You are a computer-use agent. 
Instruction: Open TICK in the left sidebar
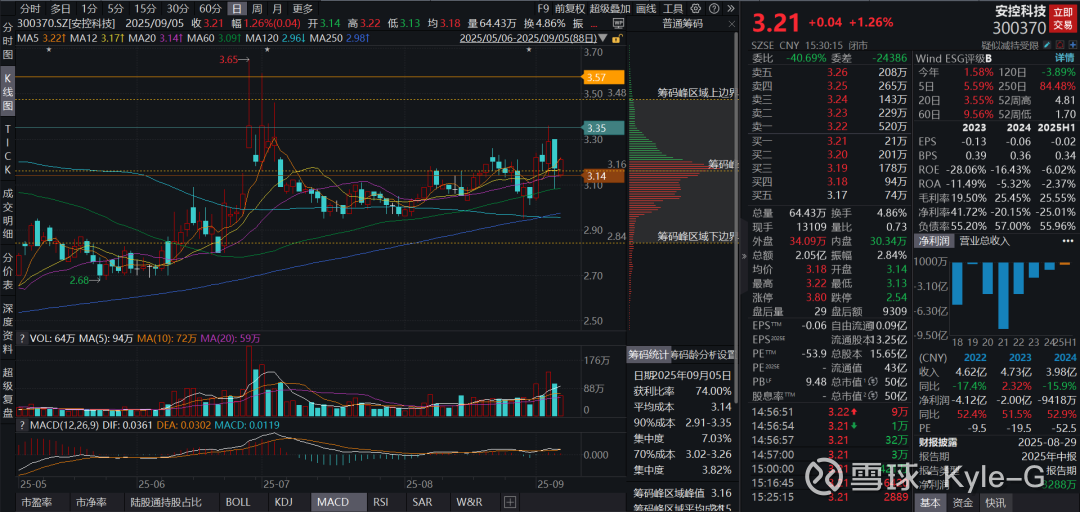8,148
